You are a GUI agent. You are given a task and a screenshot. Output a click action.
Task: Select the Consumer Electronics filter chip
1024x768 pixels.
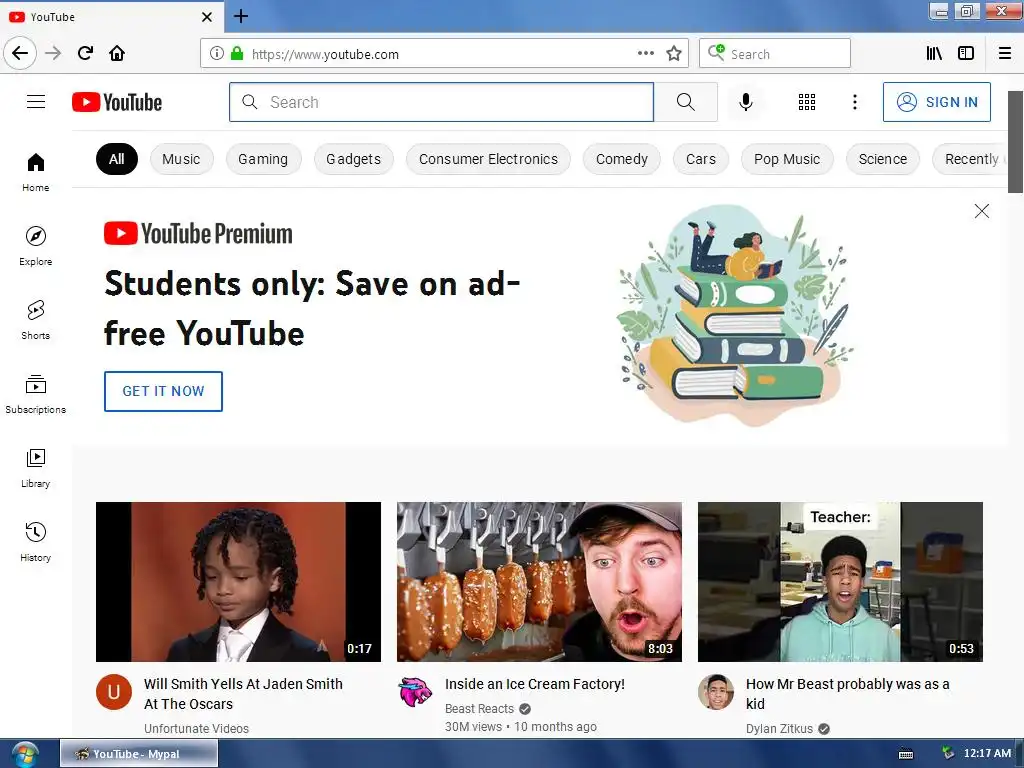488,159
